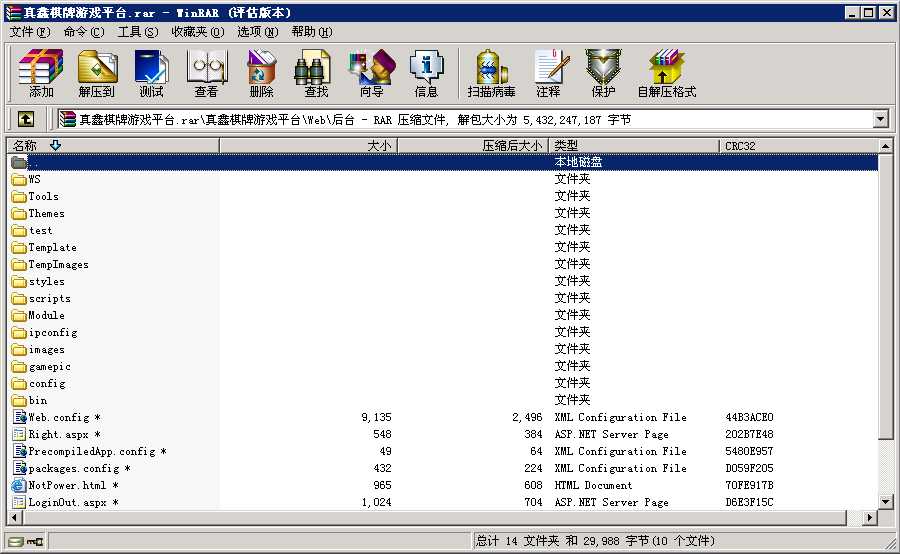This screenshot has width=900, height=554.
Task: Click CRC32 value 44B3ACE0
Action: (x=749, y=417)
